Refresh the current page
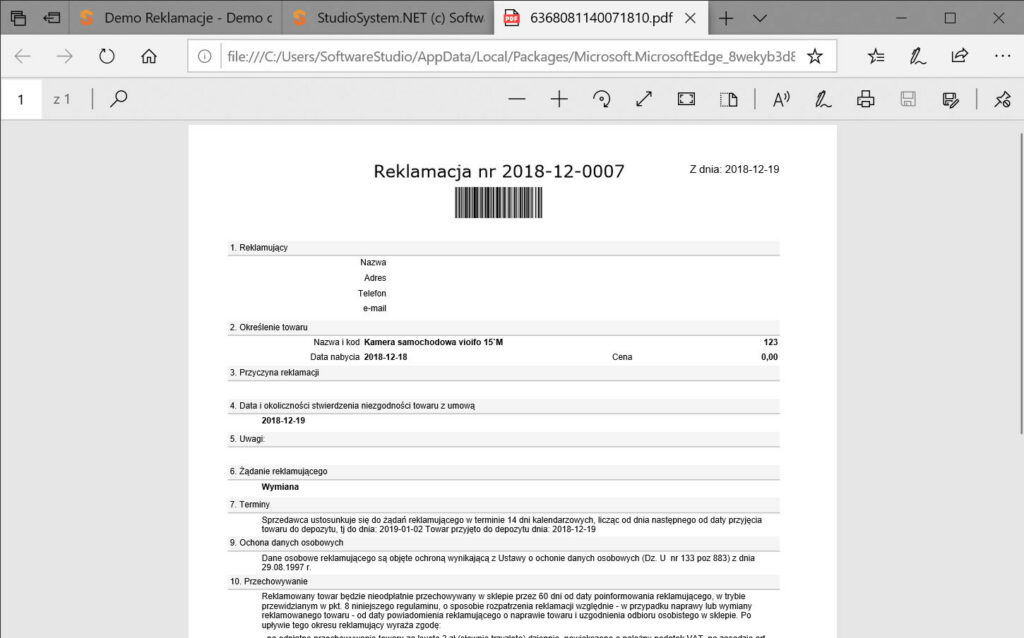This screenshot has height=638, width=1024. pyautogui.click(x=106, y=56)
